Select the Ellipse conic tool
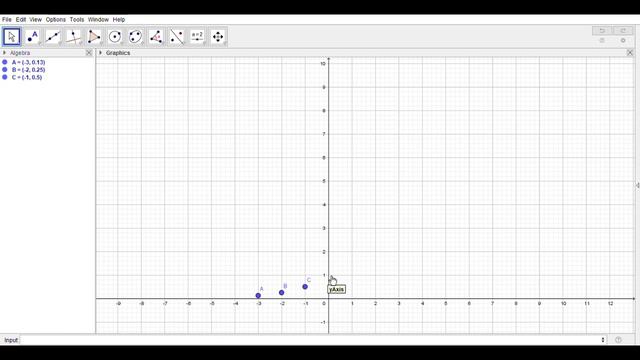 tap(136, 37)
